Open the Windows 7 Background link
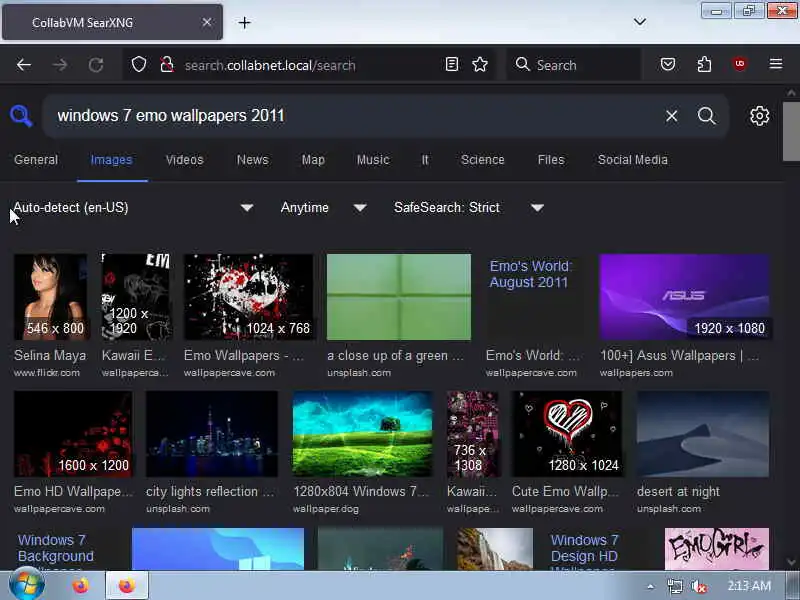The width and height of the screenshot is (800, 600). pos(56,548)
